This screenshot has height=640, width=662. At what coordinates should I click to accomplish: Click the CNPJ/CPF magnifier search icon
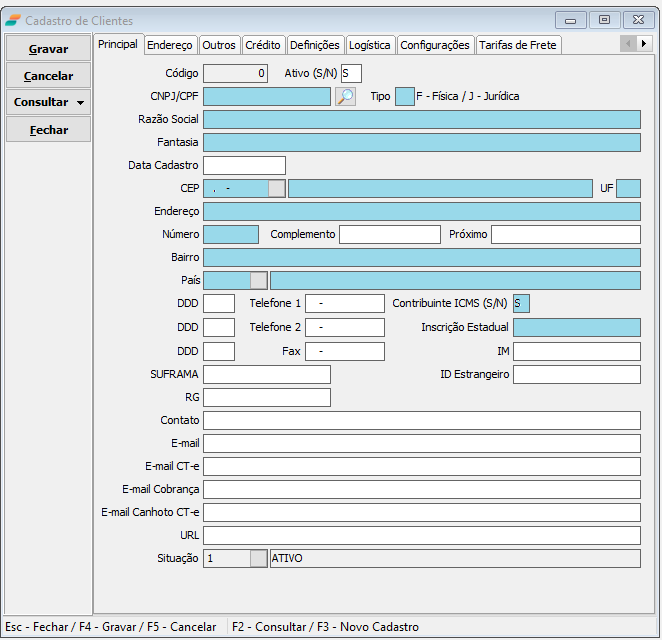(x=345, y=96)
